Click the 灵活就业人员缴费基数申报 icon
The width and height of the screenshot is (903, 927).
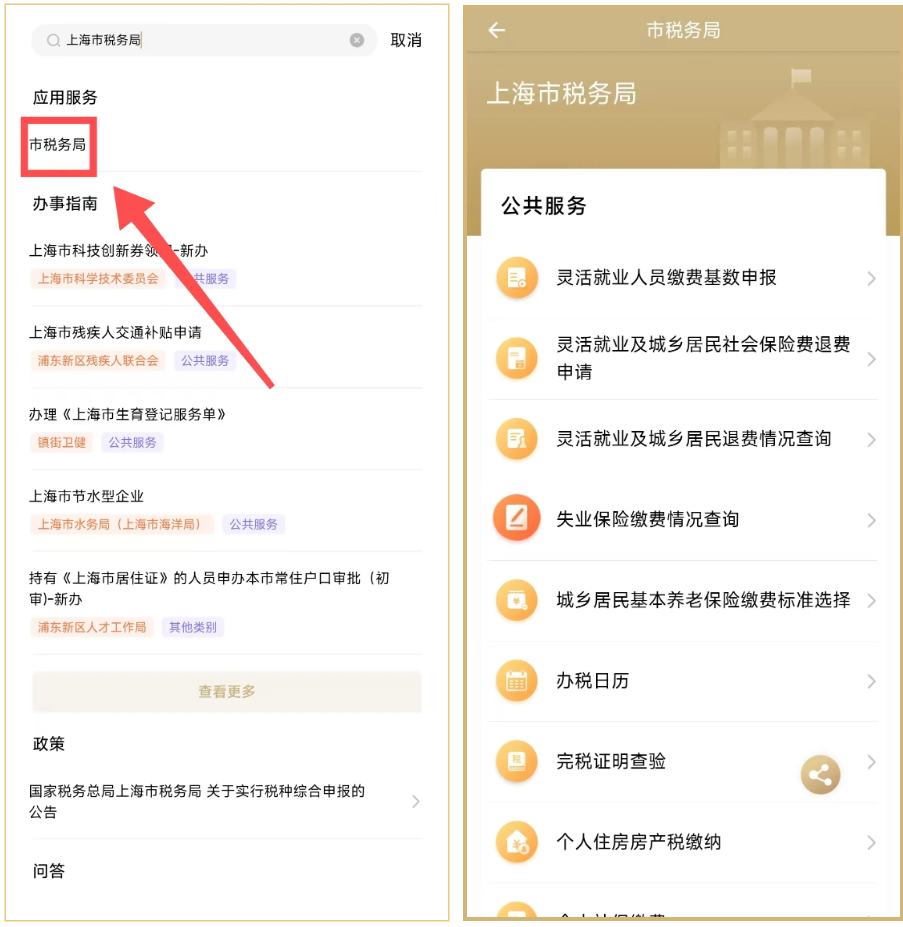(517, 277)
